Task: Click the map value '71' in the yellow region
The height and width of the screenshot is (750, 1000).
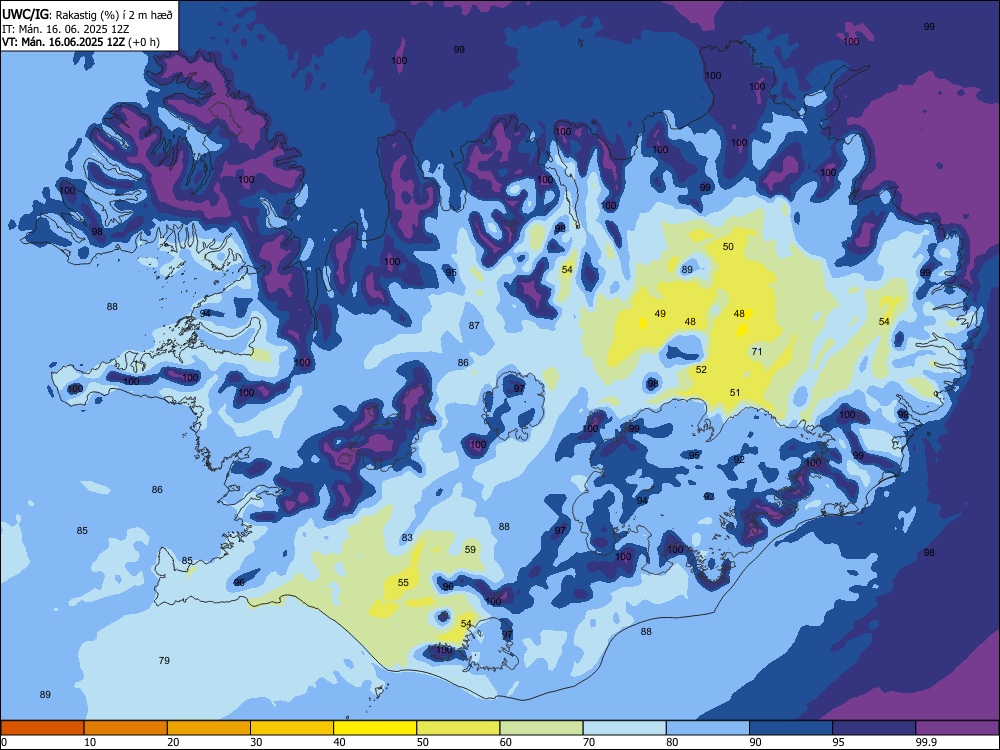Action: coord(757,351)
